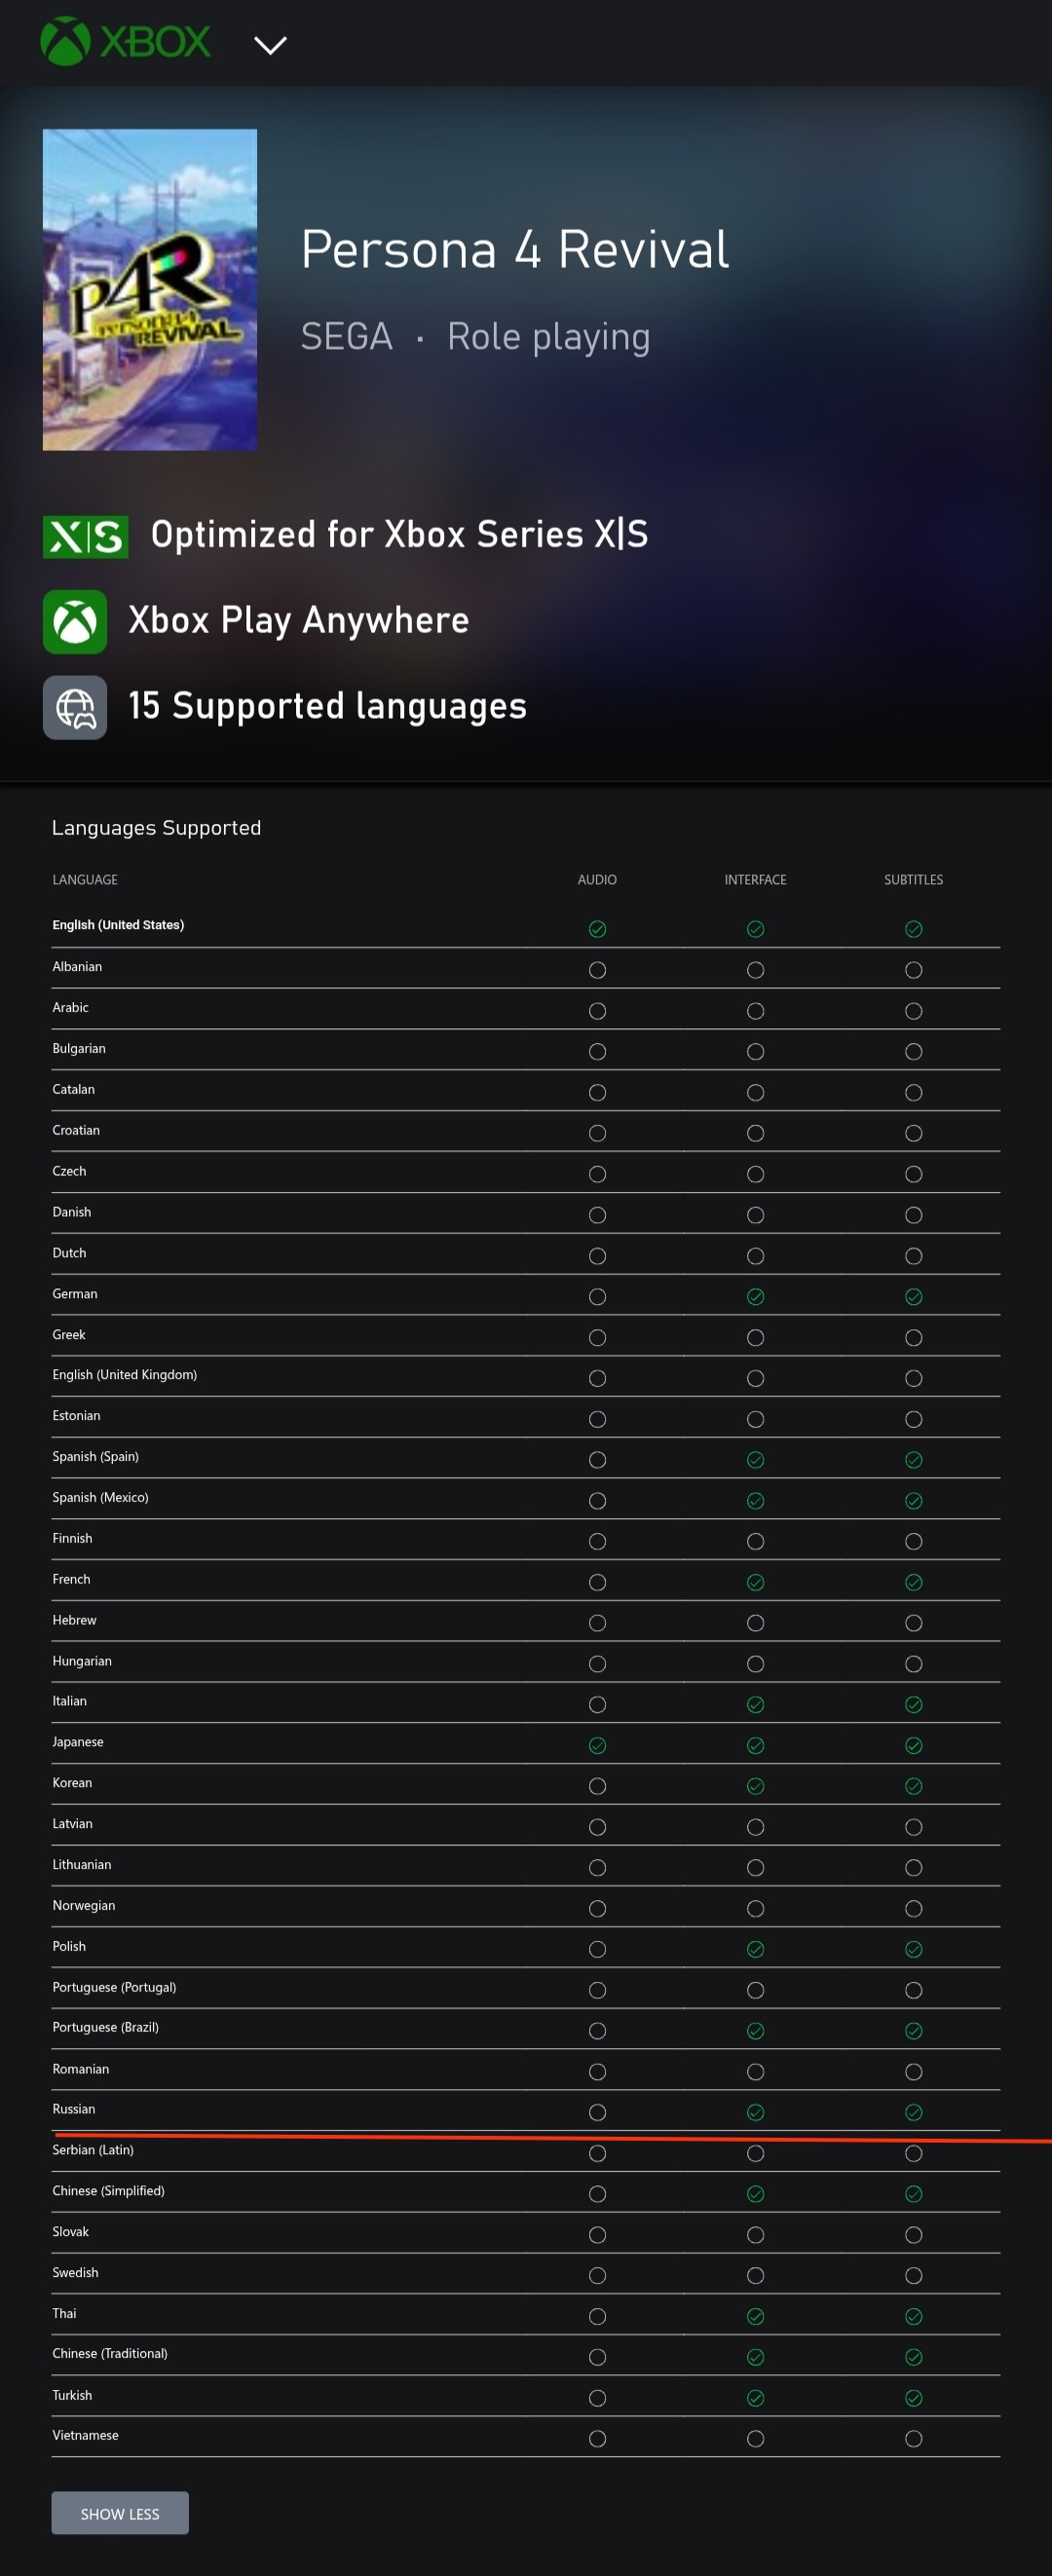Viewport: 1052px width, 2576px height.
Task: Click the Persona 4 Revival title
Action: [x=515, y=249]
